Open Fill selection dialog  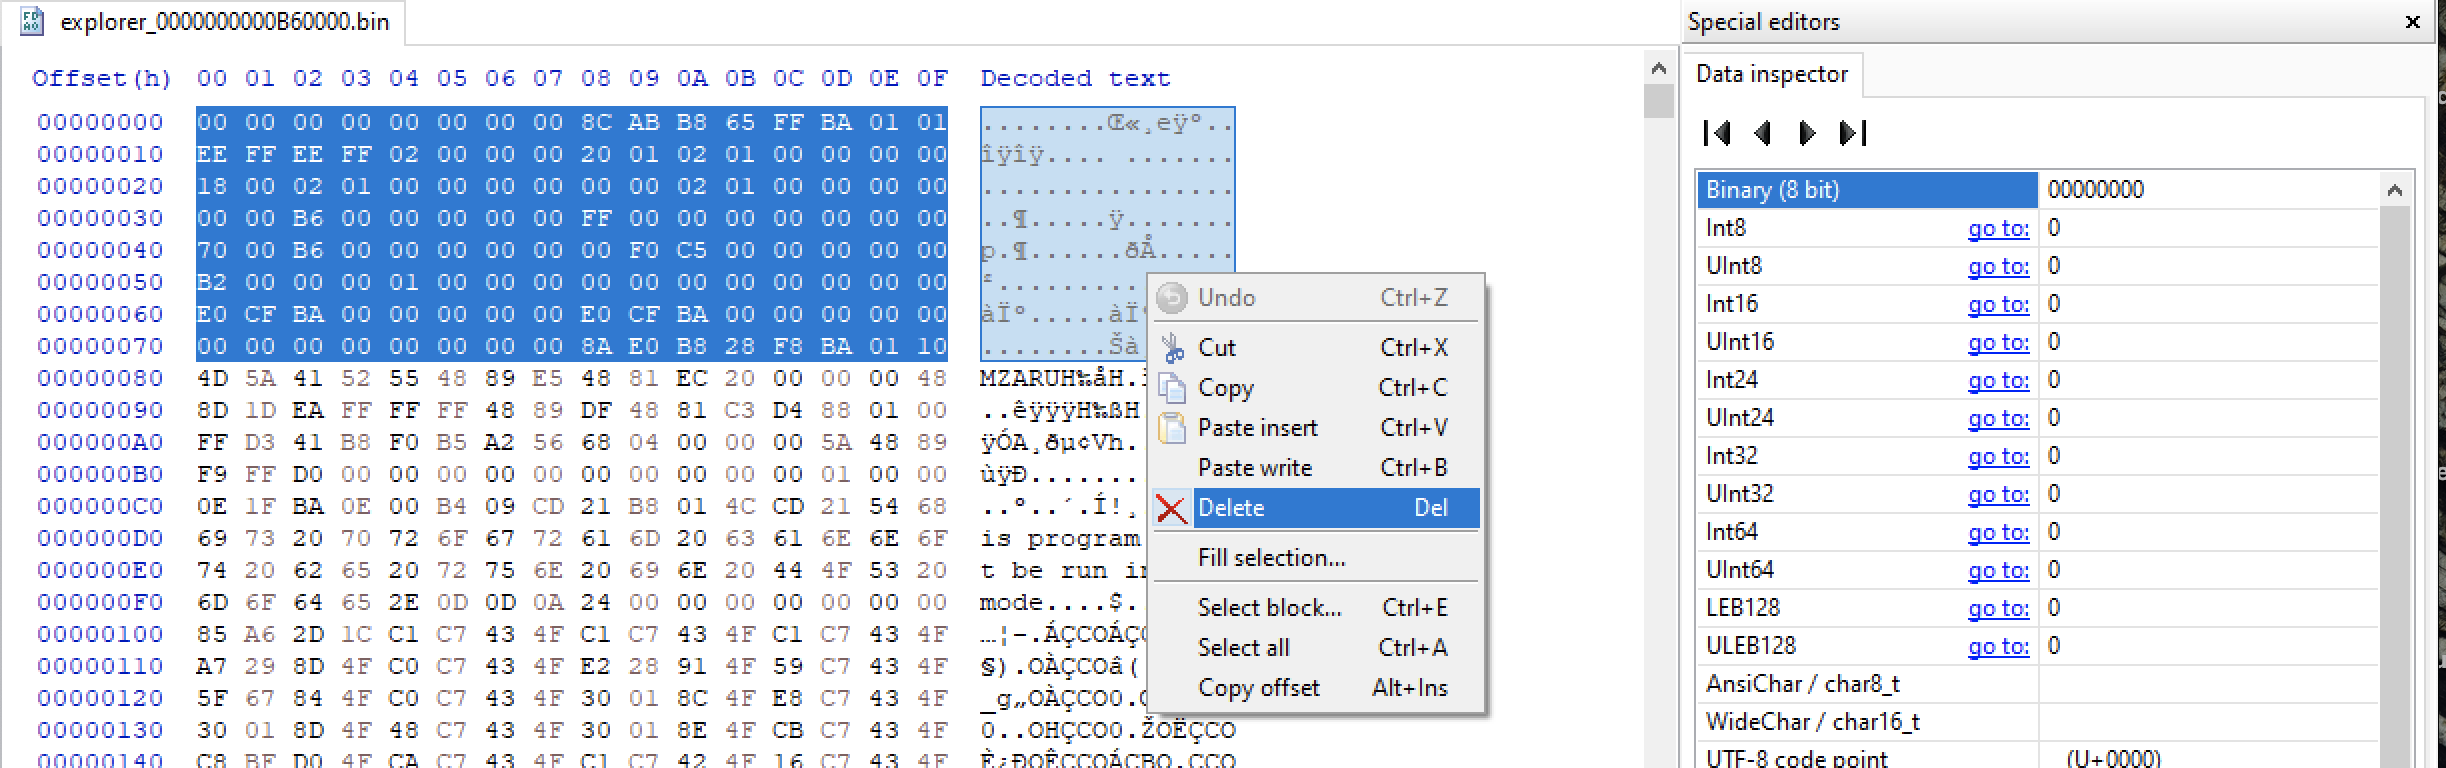coord(1316,558)
